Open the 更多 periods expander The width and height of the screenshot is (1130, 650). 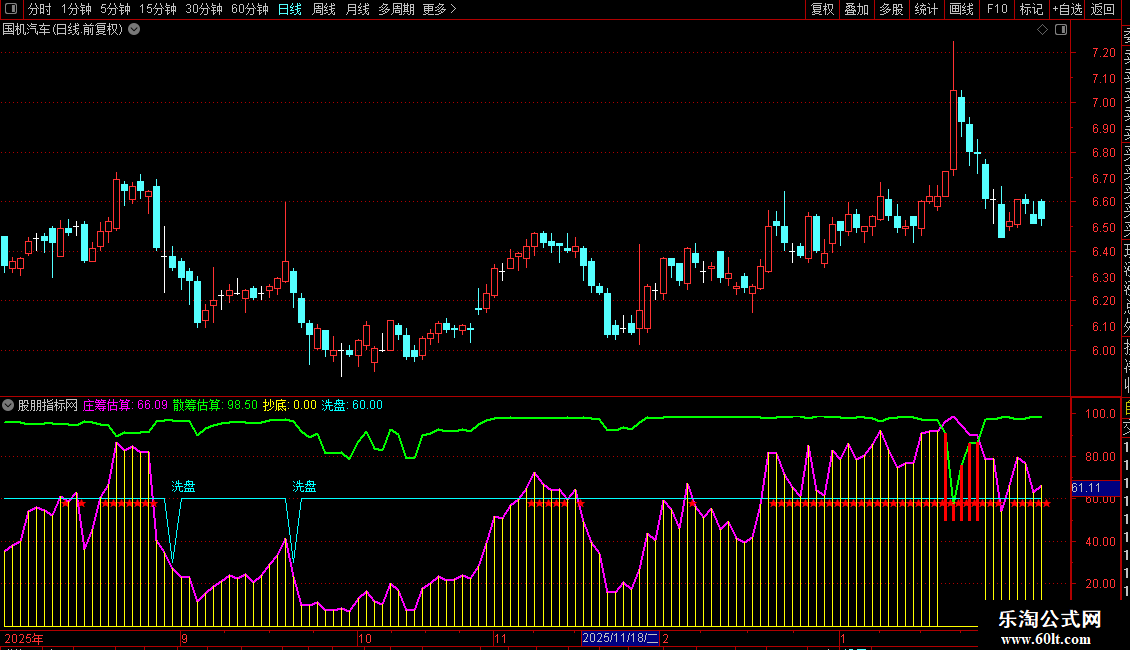coord(438,10)
